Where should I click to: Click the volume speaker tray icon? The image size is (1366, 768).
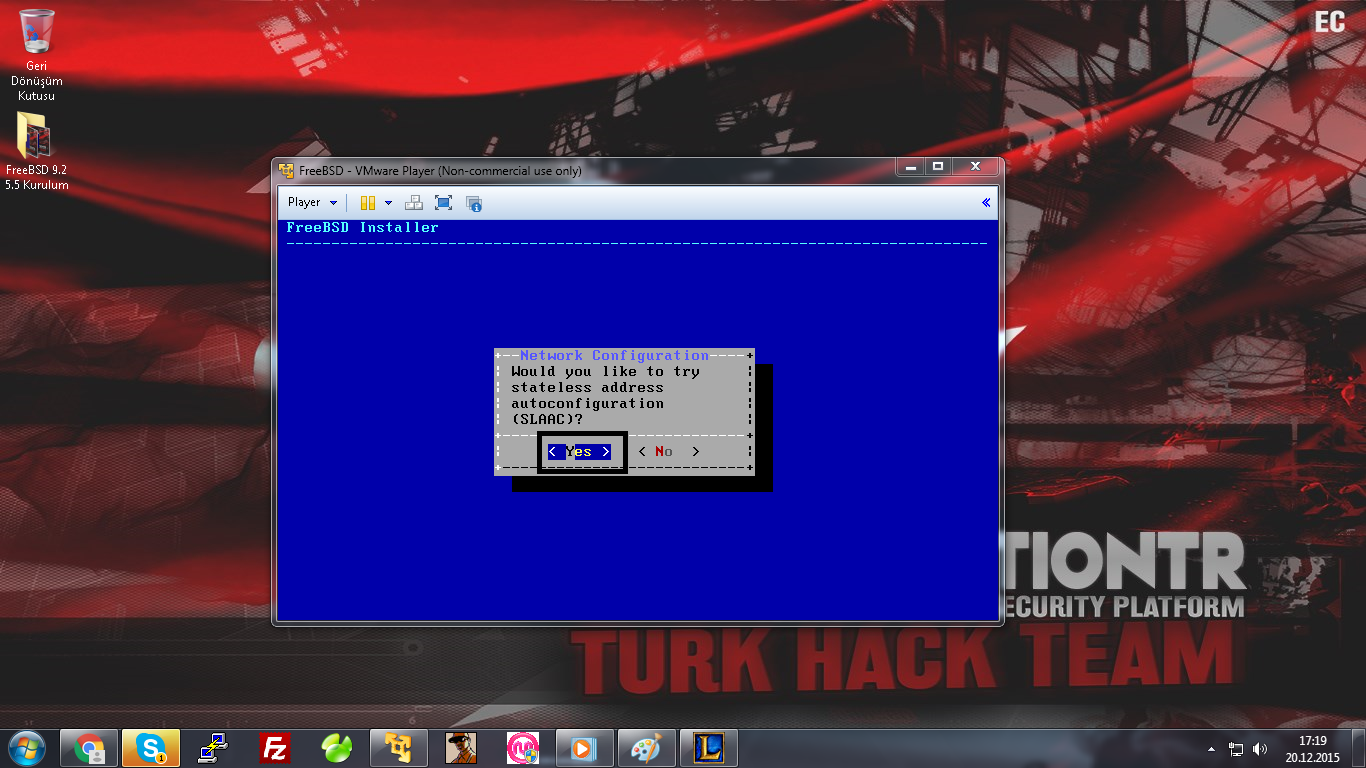coord(1260,748)
